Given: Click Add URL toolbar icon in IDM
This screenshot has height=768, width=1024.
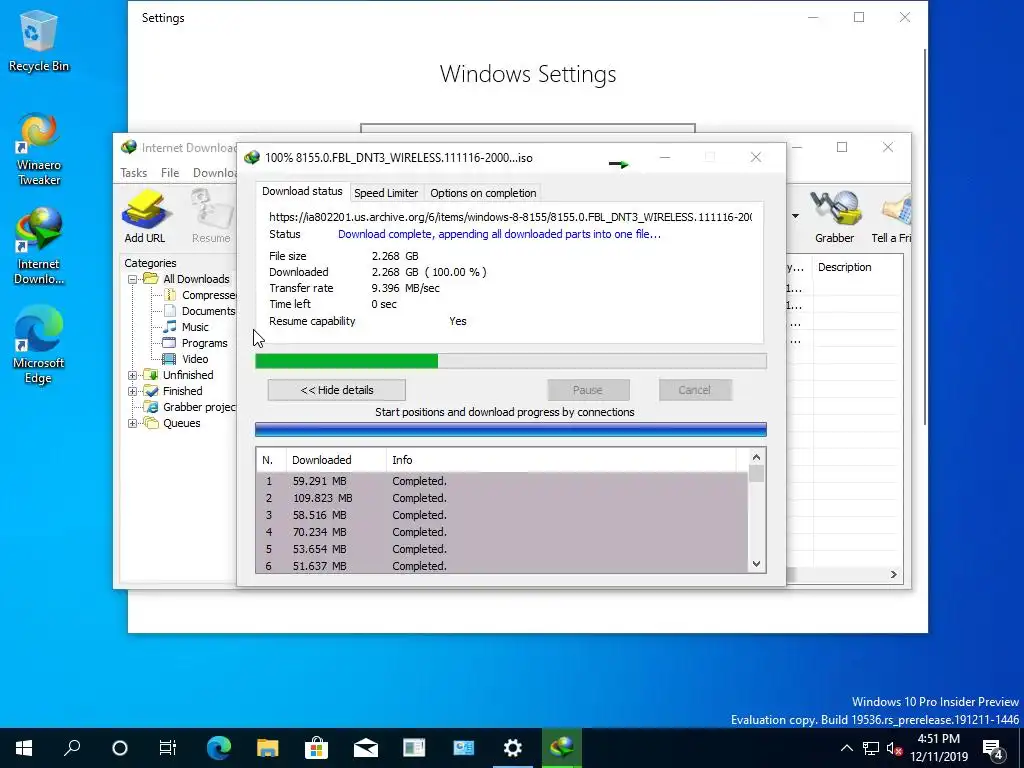Looking at the screenshot, I should [x=144, y=217].
